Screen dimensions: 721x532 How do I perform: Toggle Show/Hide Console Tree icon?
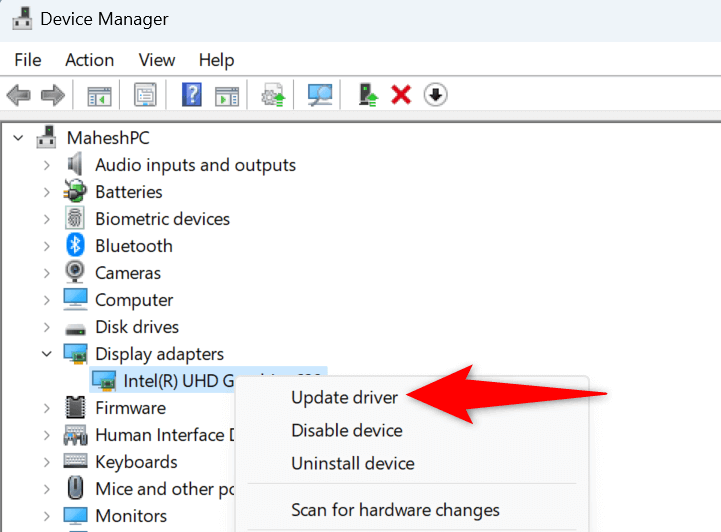[99, 96]
